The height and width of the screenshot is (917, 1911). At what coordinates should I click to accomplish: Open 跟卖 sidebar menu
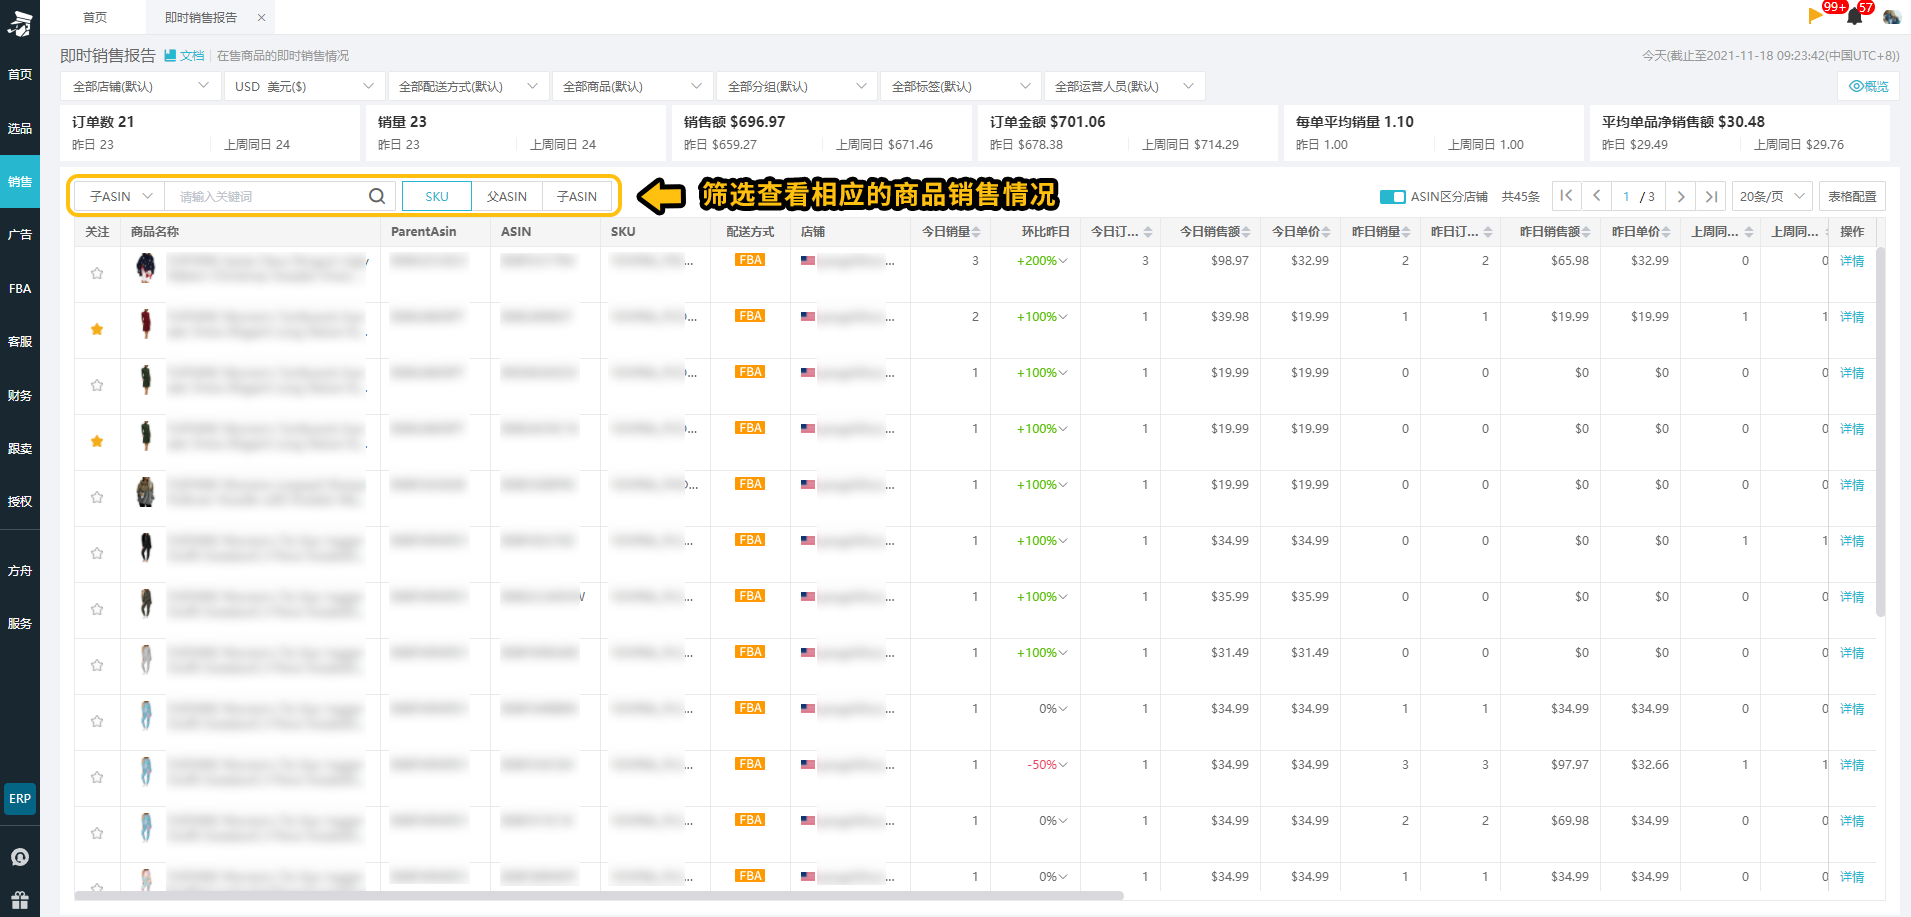[x=20, y=448]
